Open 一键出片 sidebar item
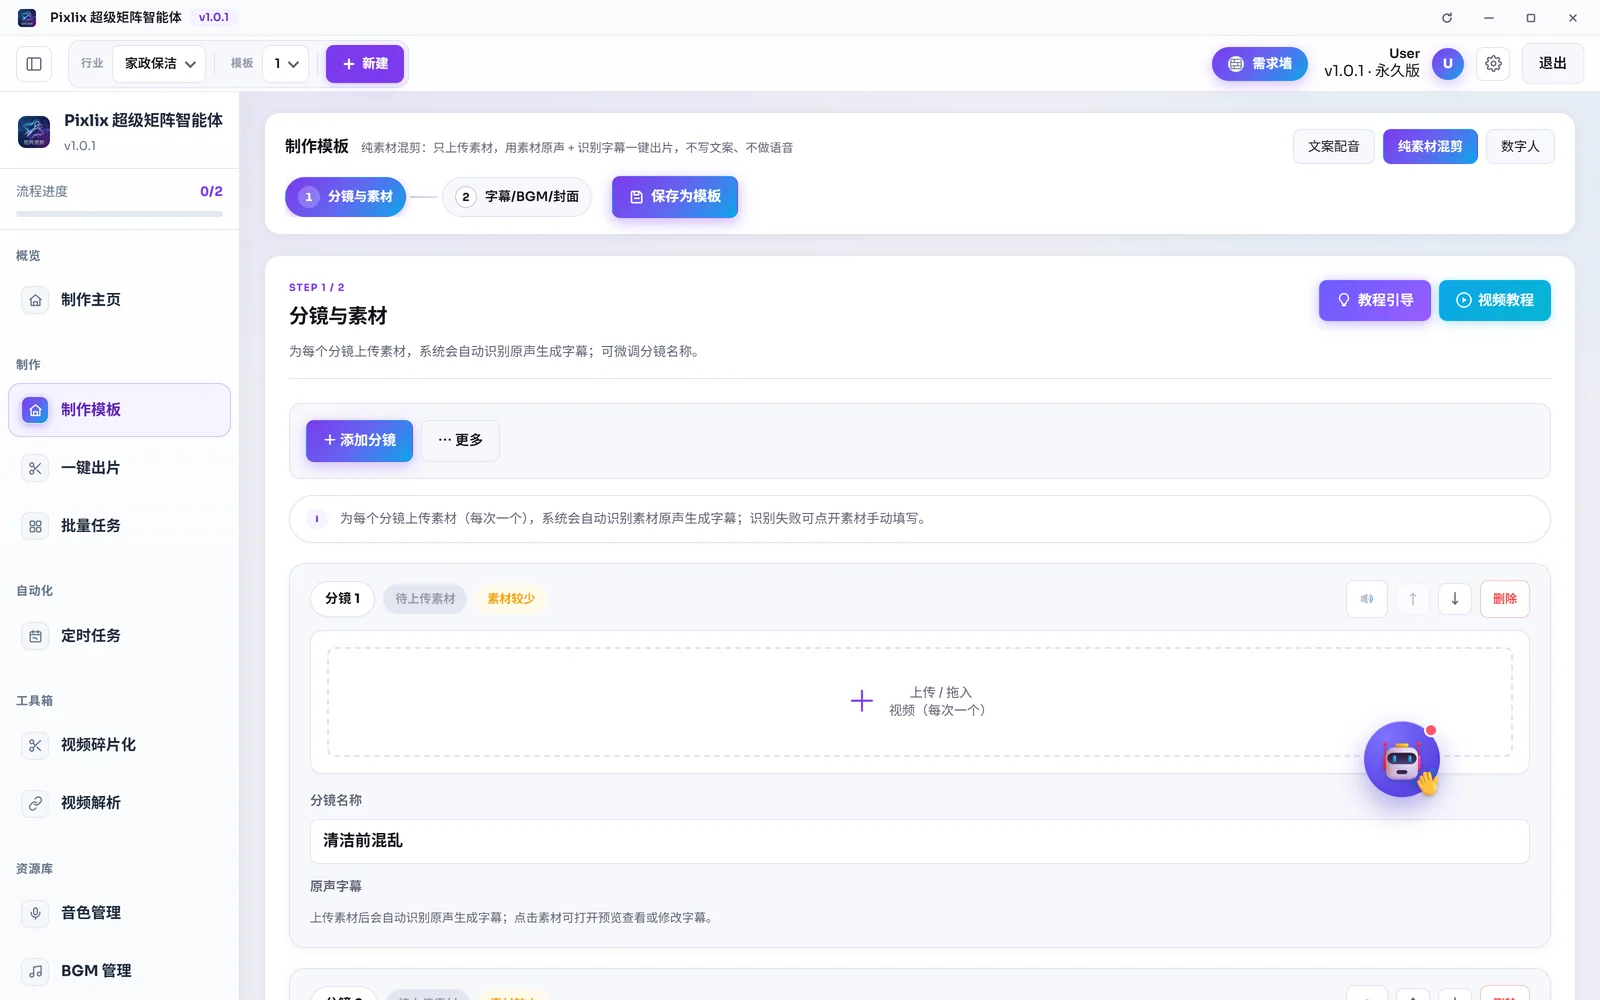Image resolution: width=1600 pixels, height=1000 pixels. pos(119,468)
